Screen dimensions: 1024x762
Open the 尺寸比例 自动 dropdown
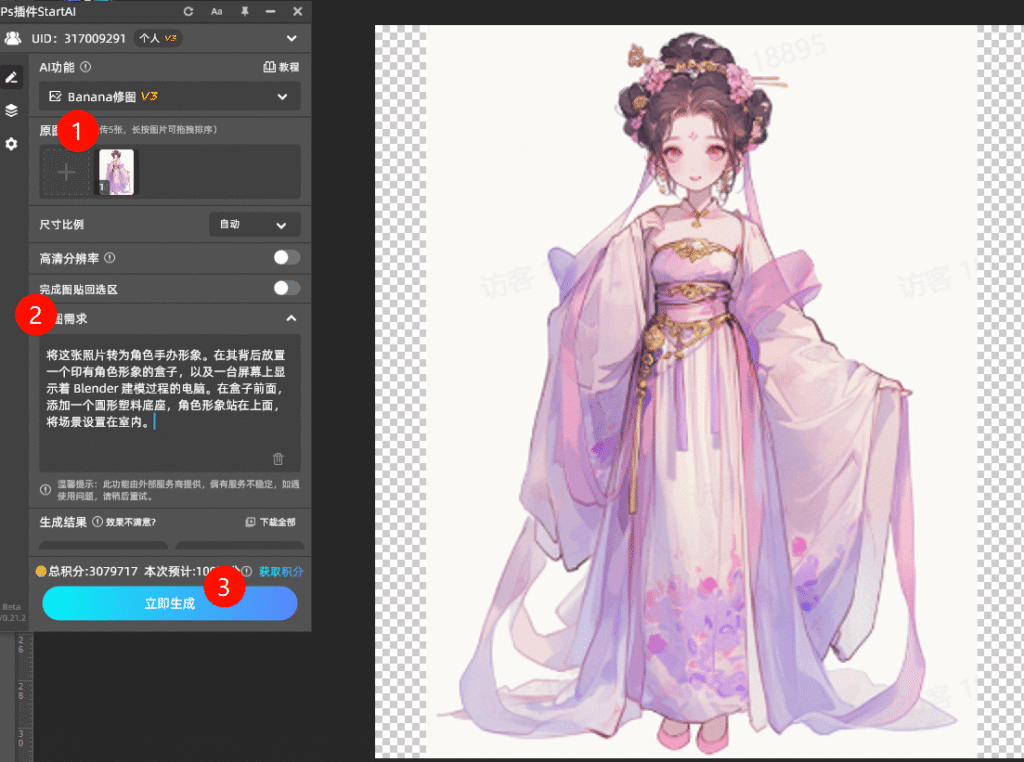tap(254, 224)
